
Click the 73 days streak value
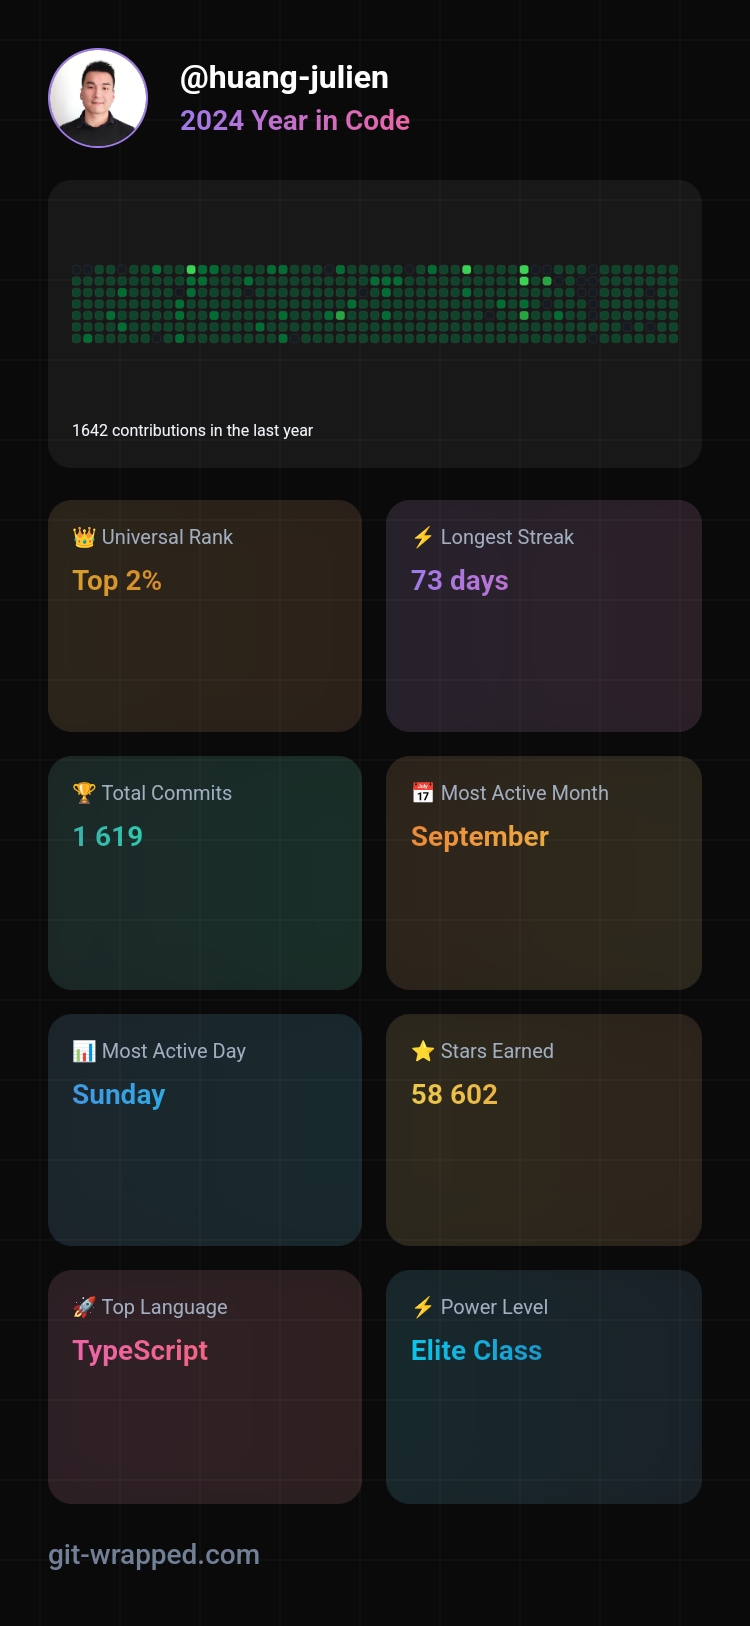[460, 581]
